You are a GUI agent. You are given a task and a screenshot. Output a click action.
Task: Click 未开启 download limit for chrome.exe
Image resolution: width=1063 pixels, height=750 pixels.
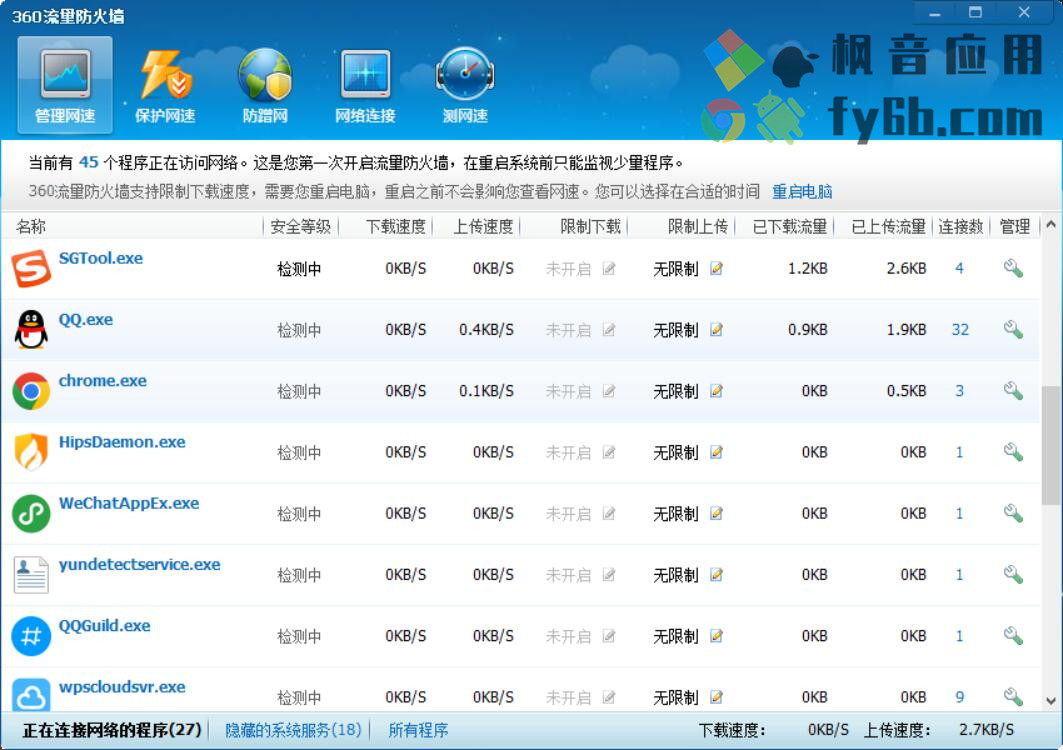point(568,392)
